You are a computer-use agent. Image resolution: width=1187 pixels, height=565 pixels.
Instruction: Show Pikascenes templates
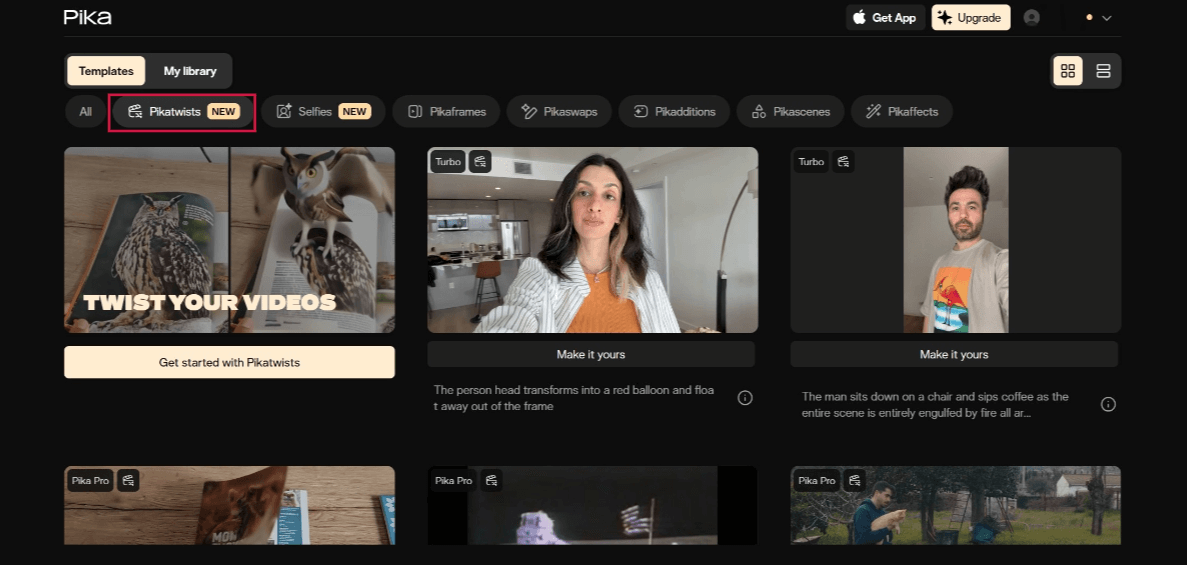tap(790, 112)
